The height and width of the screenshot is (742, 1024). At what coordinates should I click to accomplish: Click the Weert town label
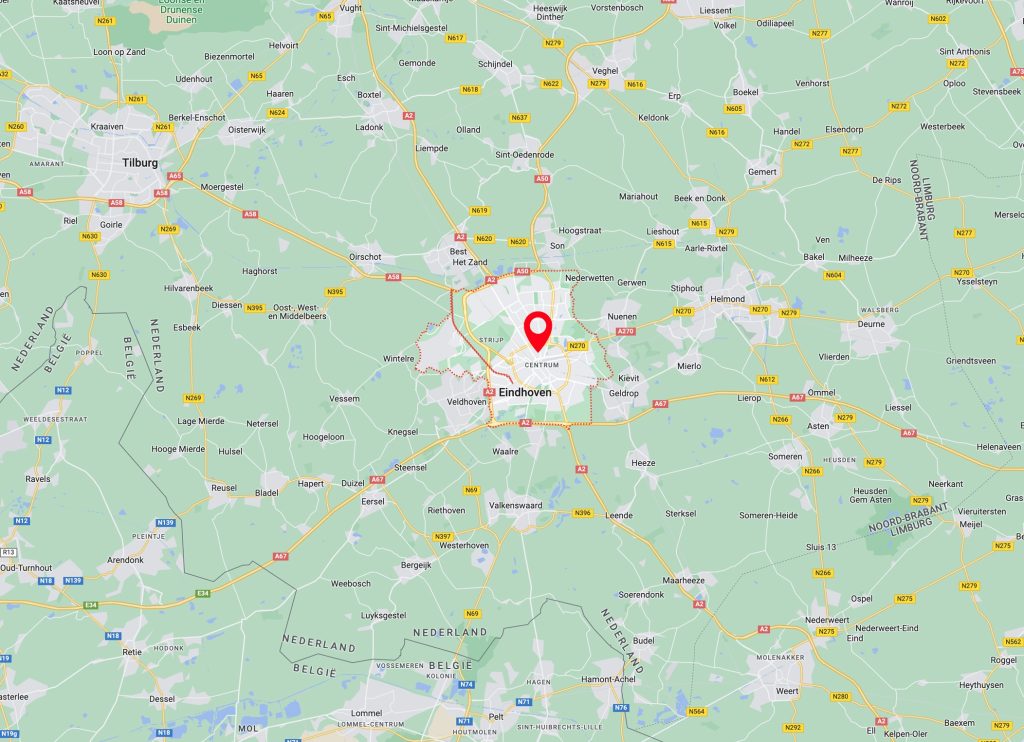click(787, 691)
